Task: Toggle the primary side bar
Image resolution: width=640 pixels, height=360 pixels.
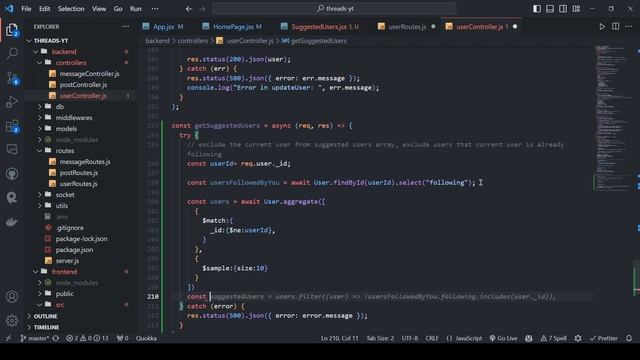Action: click(x=537, y=9)
